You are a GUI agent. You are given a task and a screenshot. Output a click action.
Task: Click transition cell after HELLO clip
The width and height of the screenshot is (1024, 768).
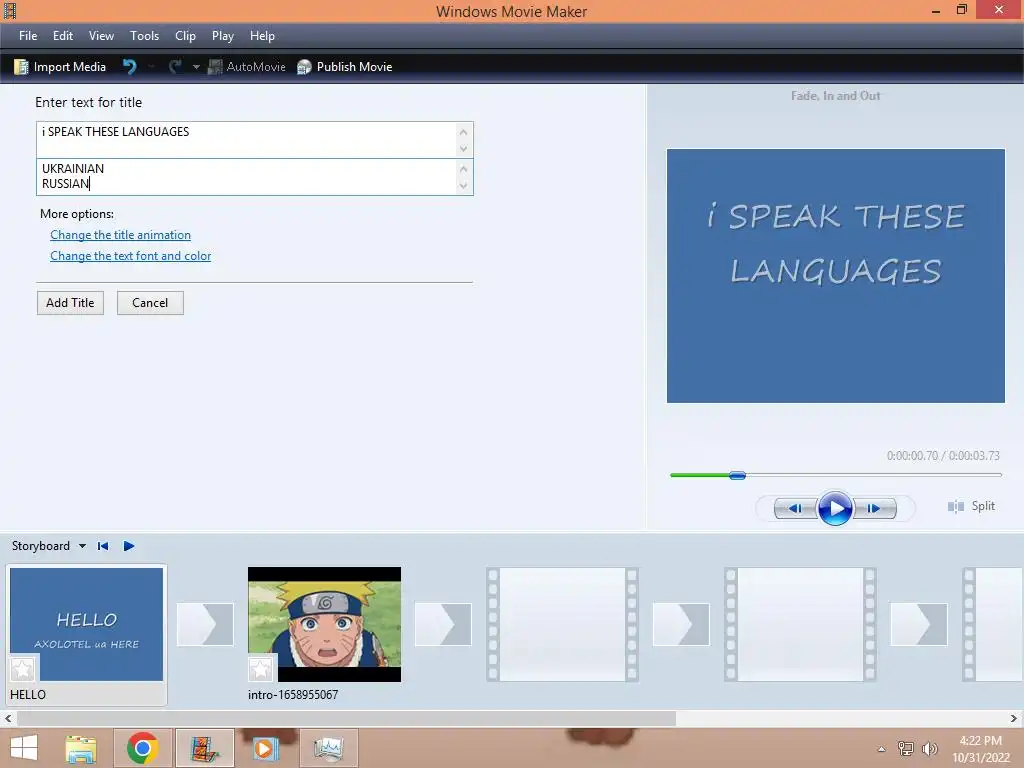click(205, 625)
